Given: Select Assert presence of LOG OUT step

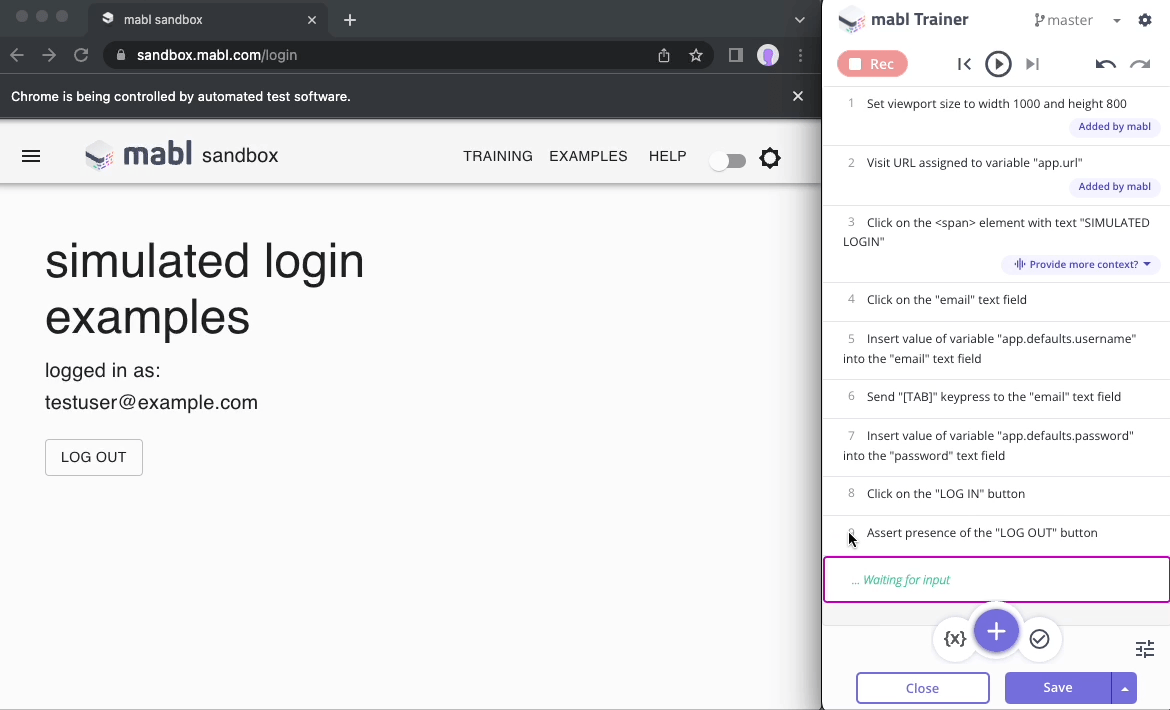Looking at the screenshot, I should click(996, 533).
